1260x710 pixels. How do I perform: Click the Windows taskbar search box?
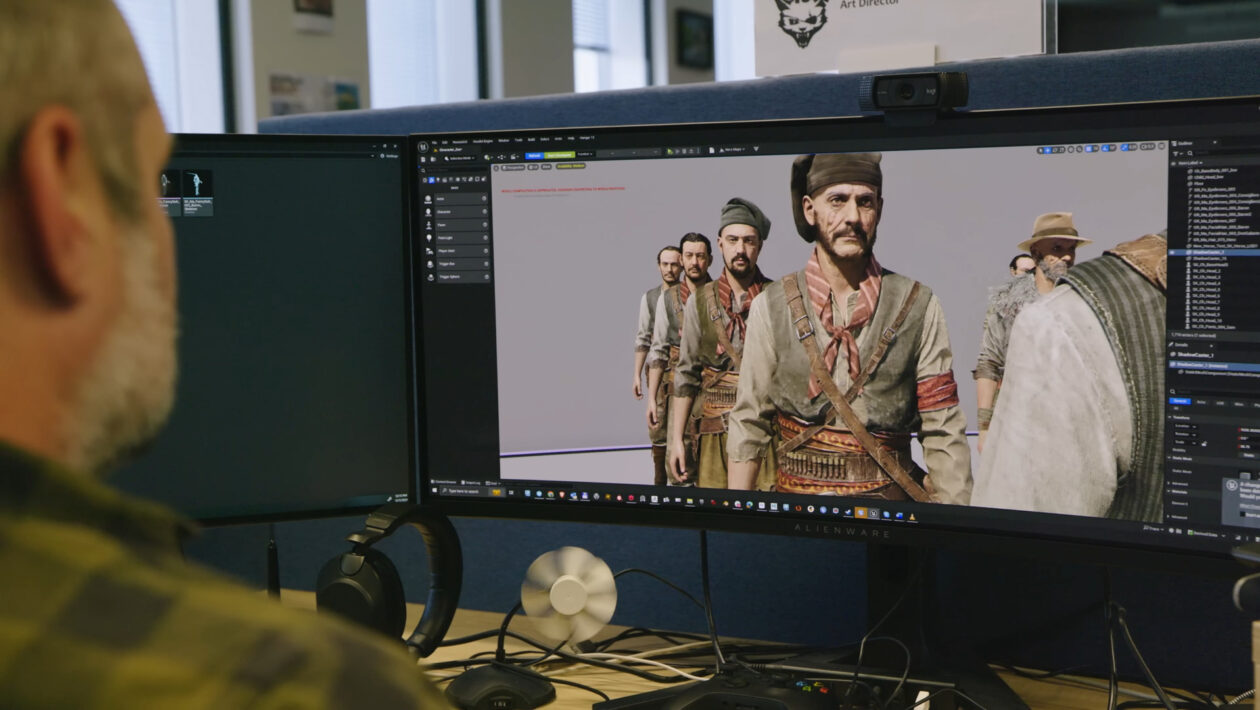[472, 491]
